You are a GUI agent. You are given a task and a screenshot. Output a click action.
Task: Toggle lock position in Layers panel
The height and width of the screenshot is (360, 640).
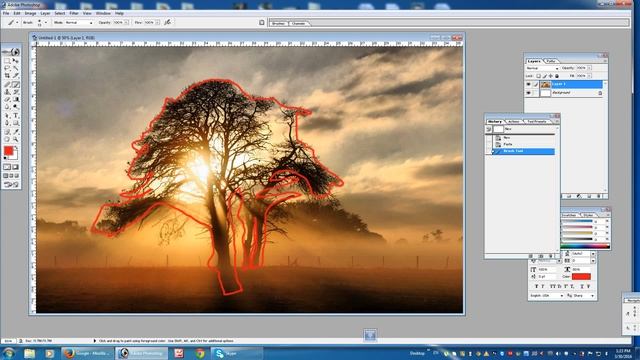(551, 76)
